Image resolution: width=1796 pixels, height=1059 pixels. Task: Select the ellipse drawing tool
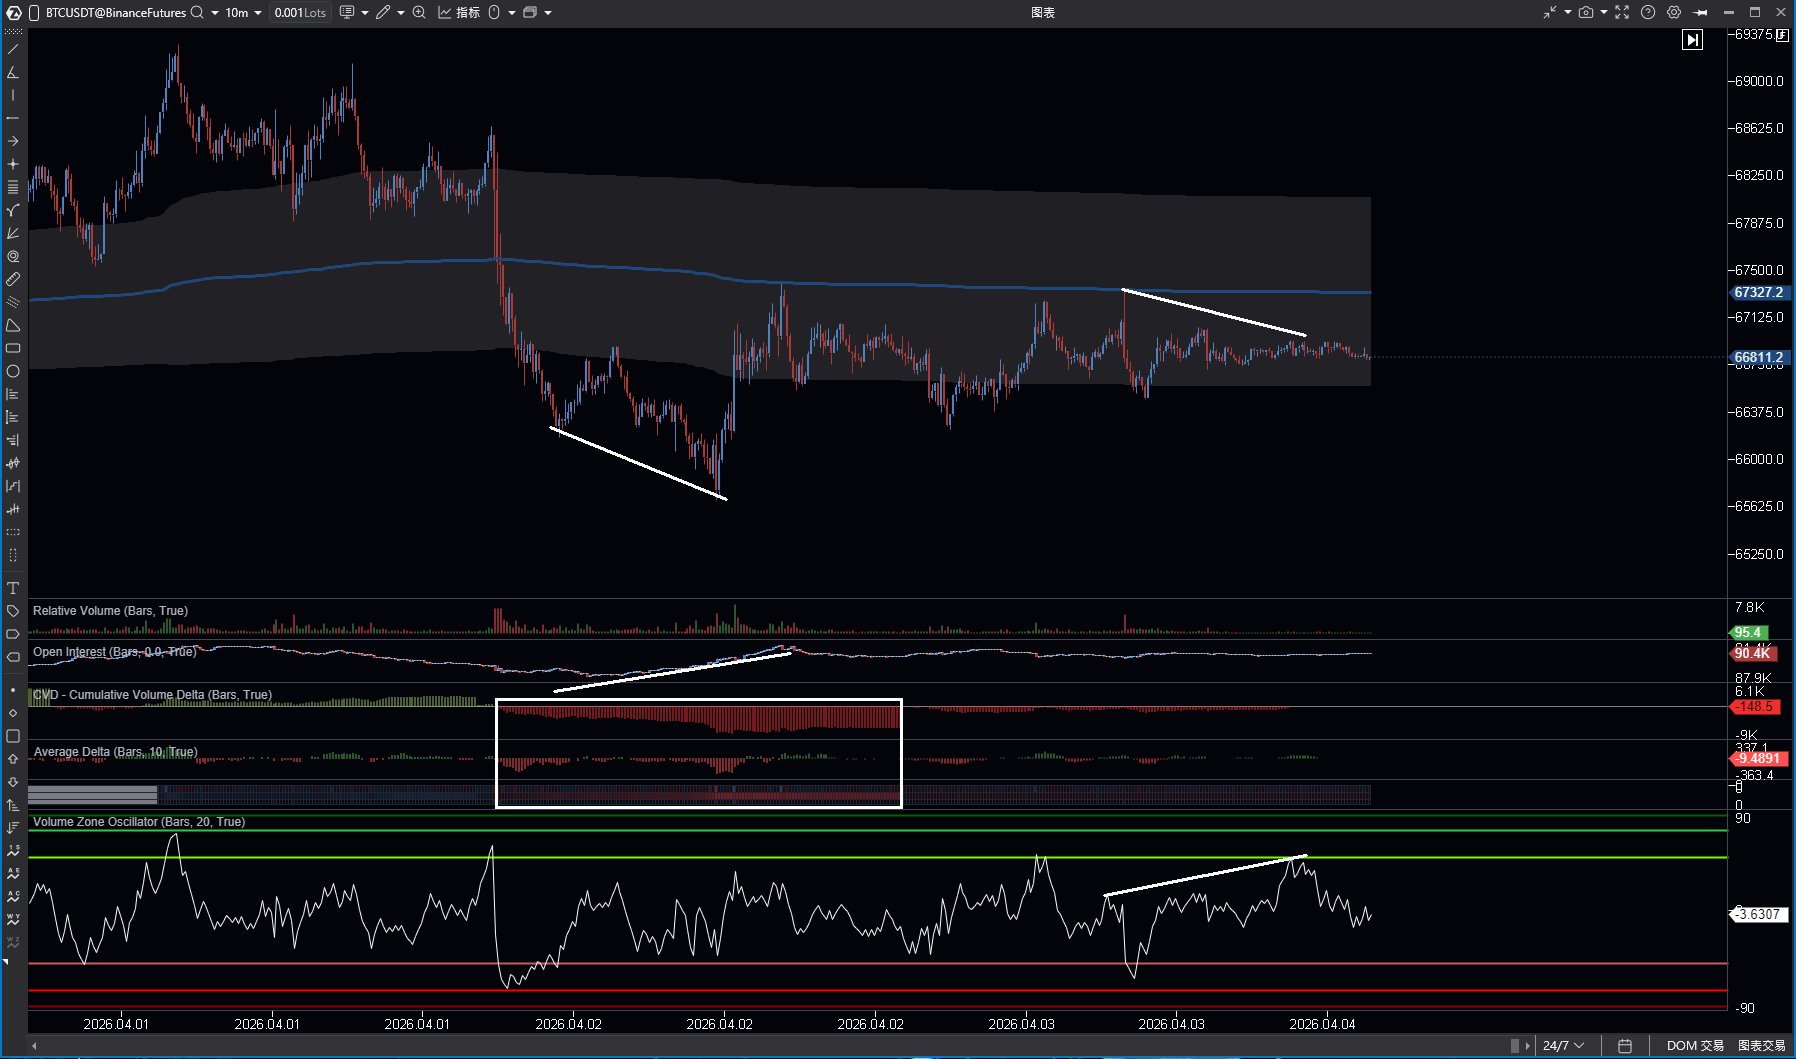point(13,371)
